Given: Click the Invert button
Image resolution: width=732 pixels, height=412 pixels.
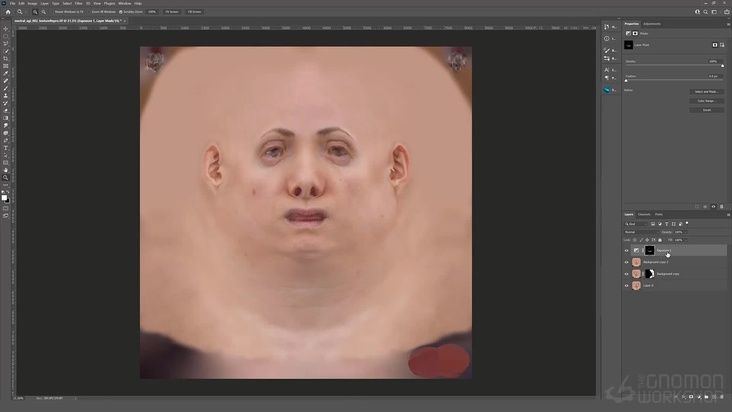Looking at the screenshot, I should pyautogui.click(x=707, y=110).
